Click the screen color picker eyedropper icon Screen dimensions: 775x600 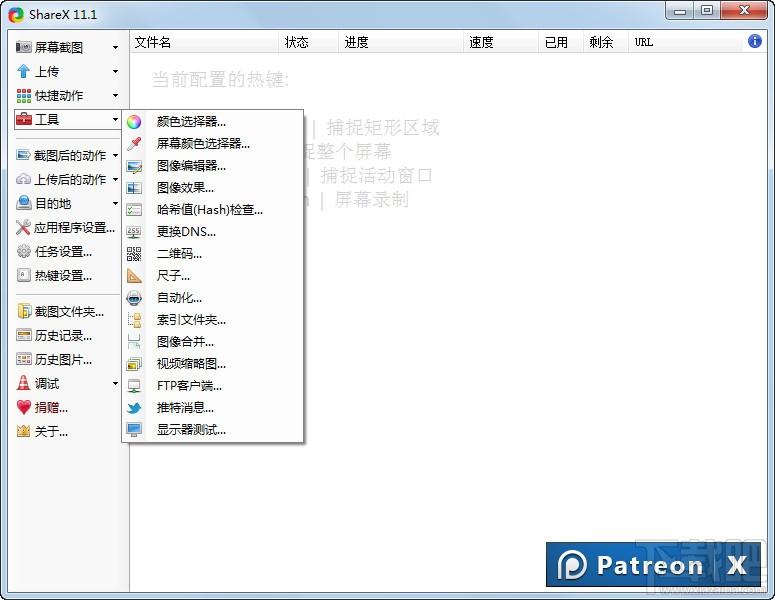pyautogui.click(x=134, y=144)
